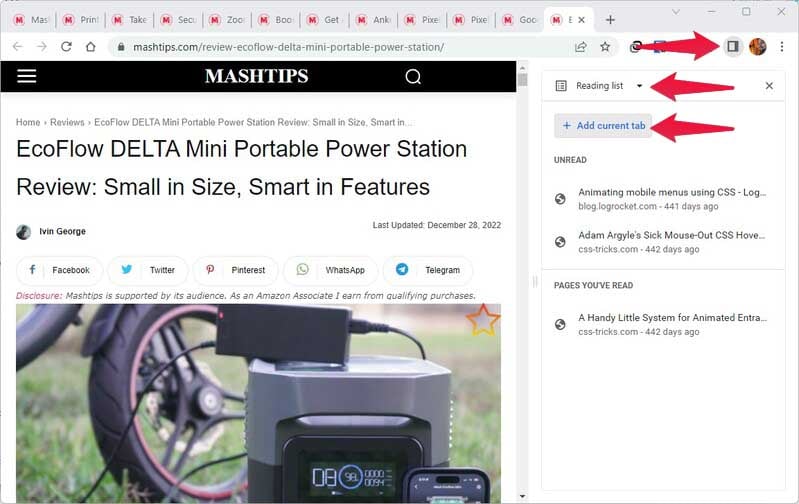Image resolution: width=799 pixels, height=504 pixels.
Task: Open a new browser tab
Action: (610, 20)
